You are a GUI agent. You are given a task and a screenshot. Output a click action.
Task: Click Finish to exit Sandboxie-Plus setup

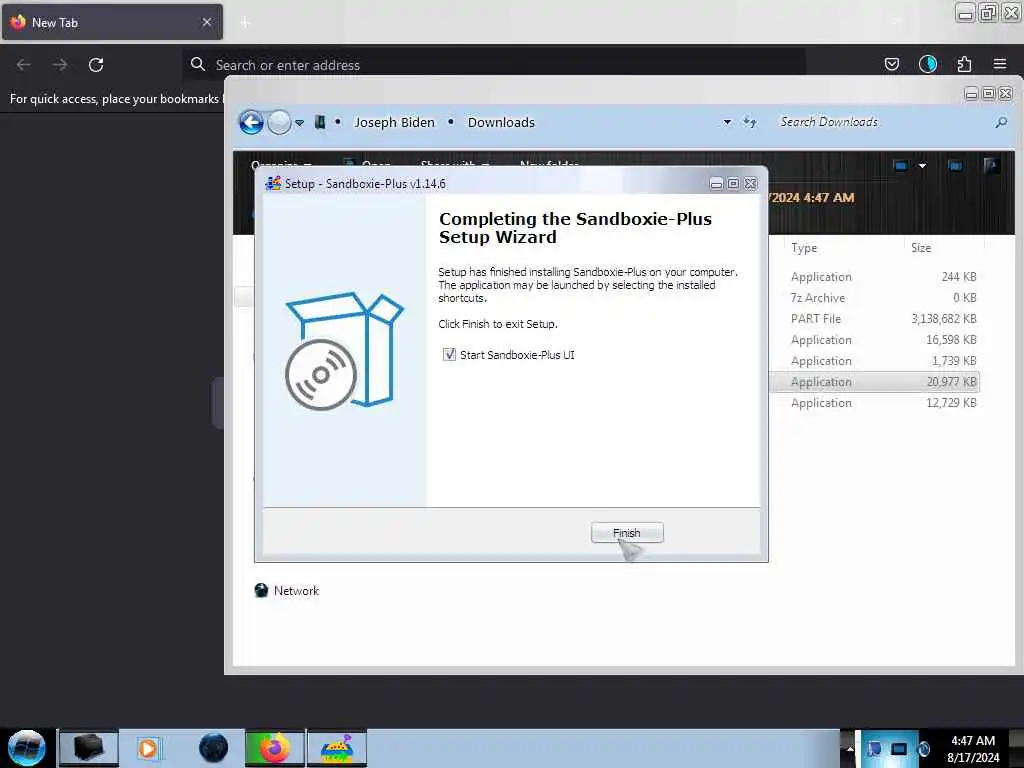coord(626,533)
